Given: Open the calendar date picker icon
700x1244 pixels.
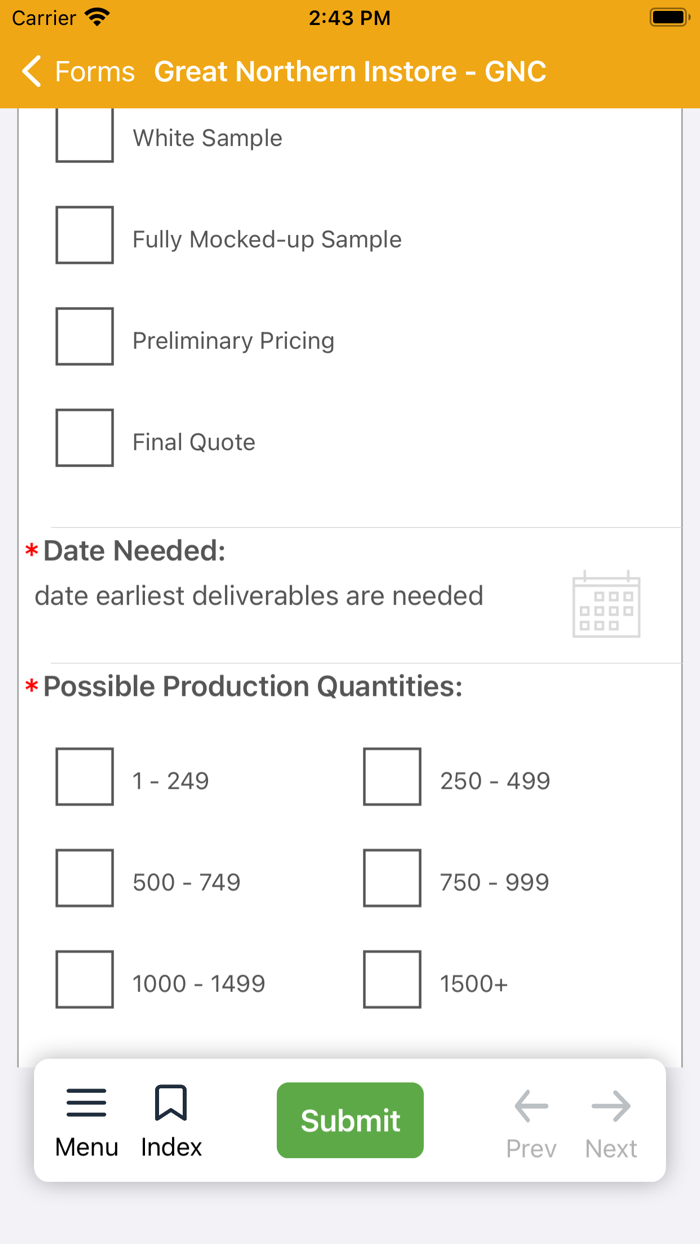Looking at the screenshot, I should [606, 604].
